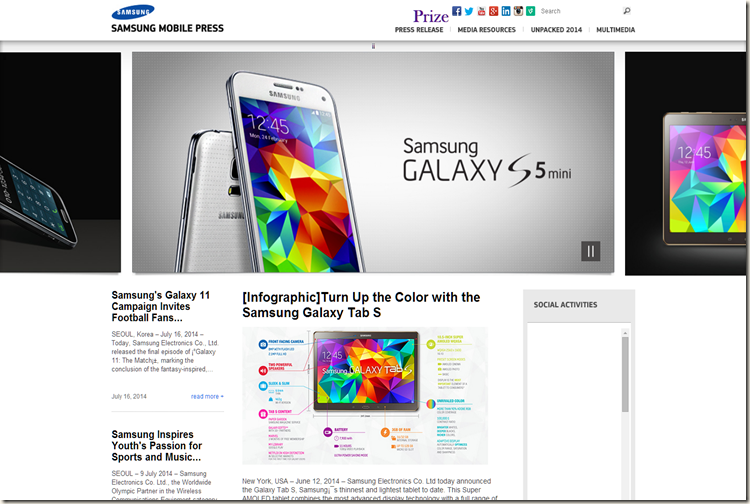Click the Search input field
Screen dimensions: 750x504
pyautogui.click(x=580, y=11)
